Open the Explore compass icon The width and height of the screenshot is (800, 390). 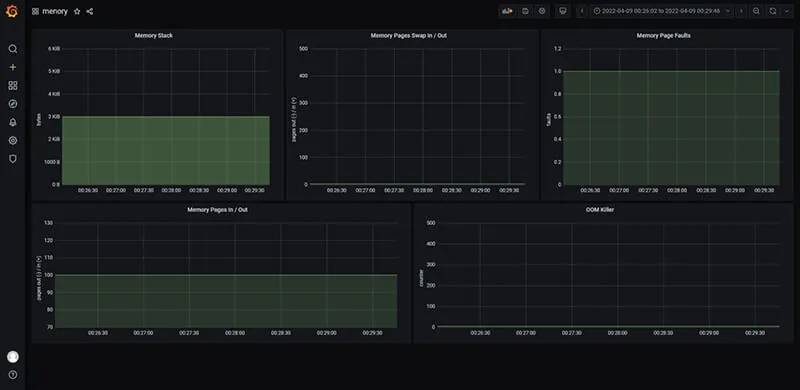(13, 104)
